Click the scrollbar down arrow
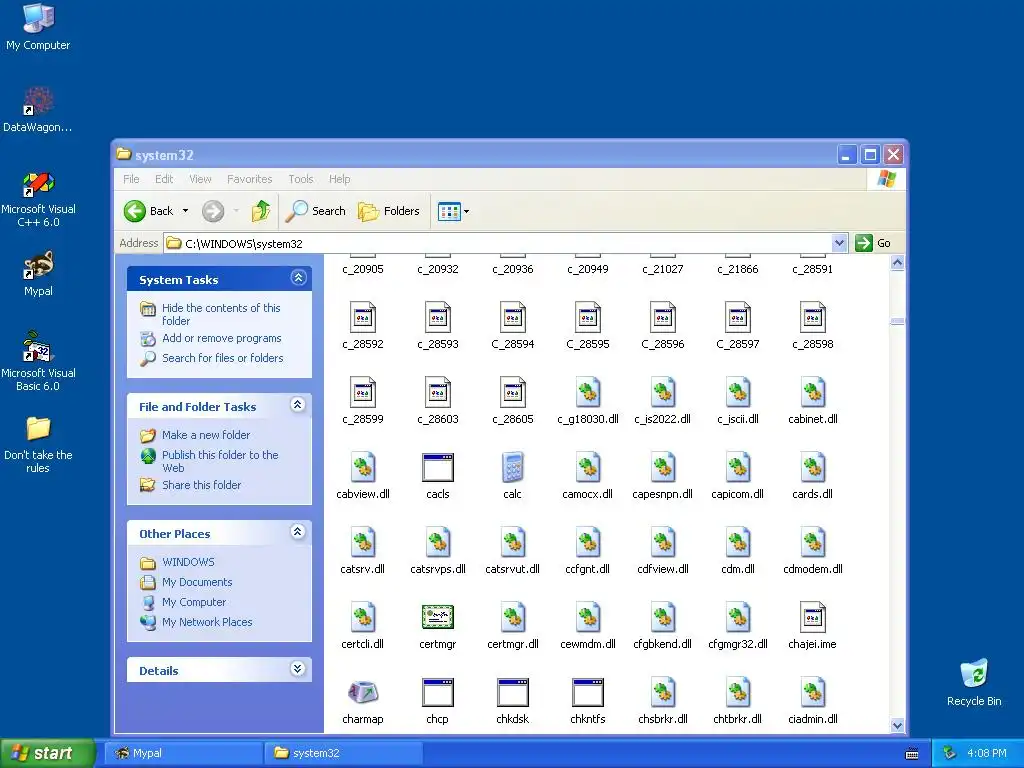 pyautogui.click(x=897, y=725)
